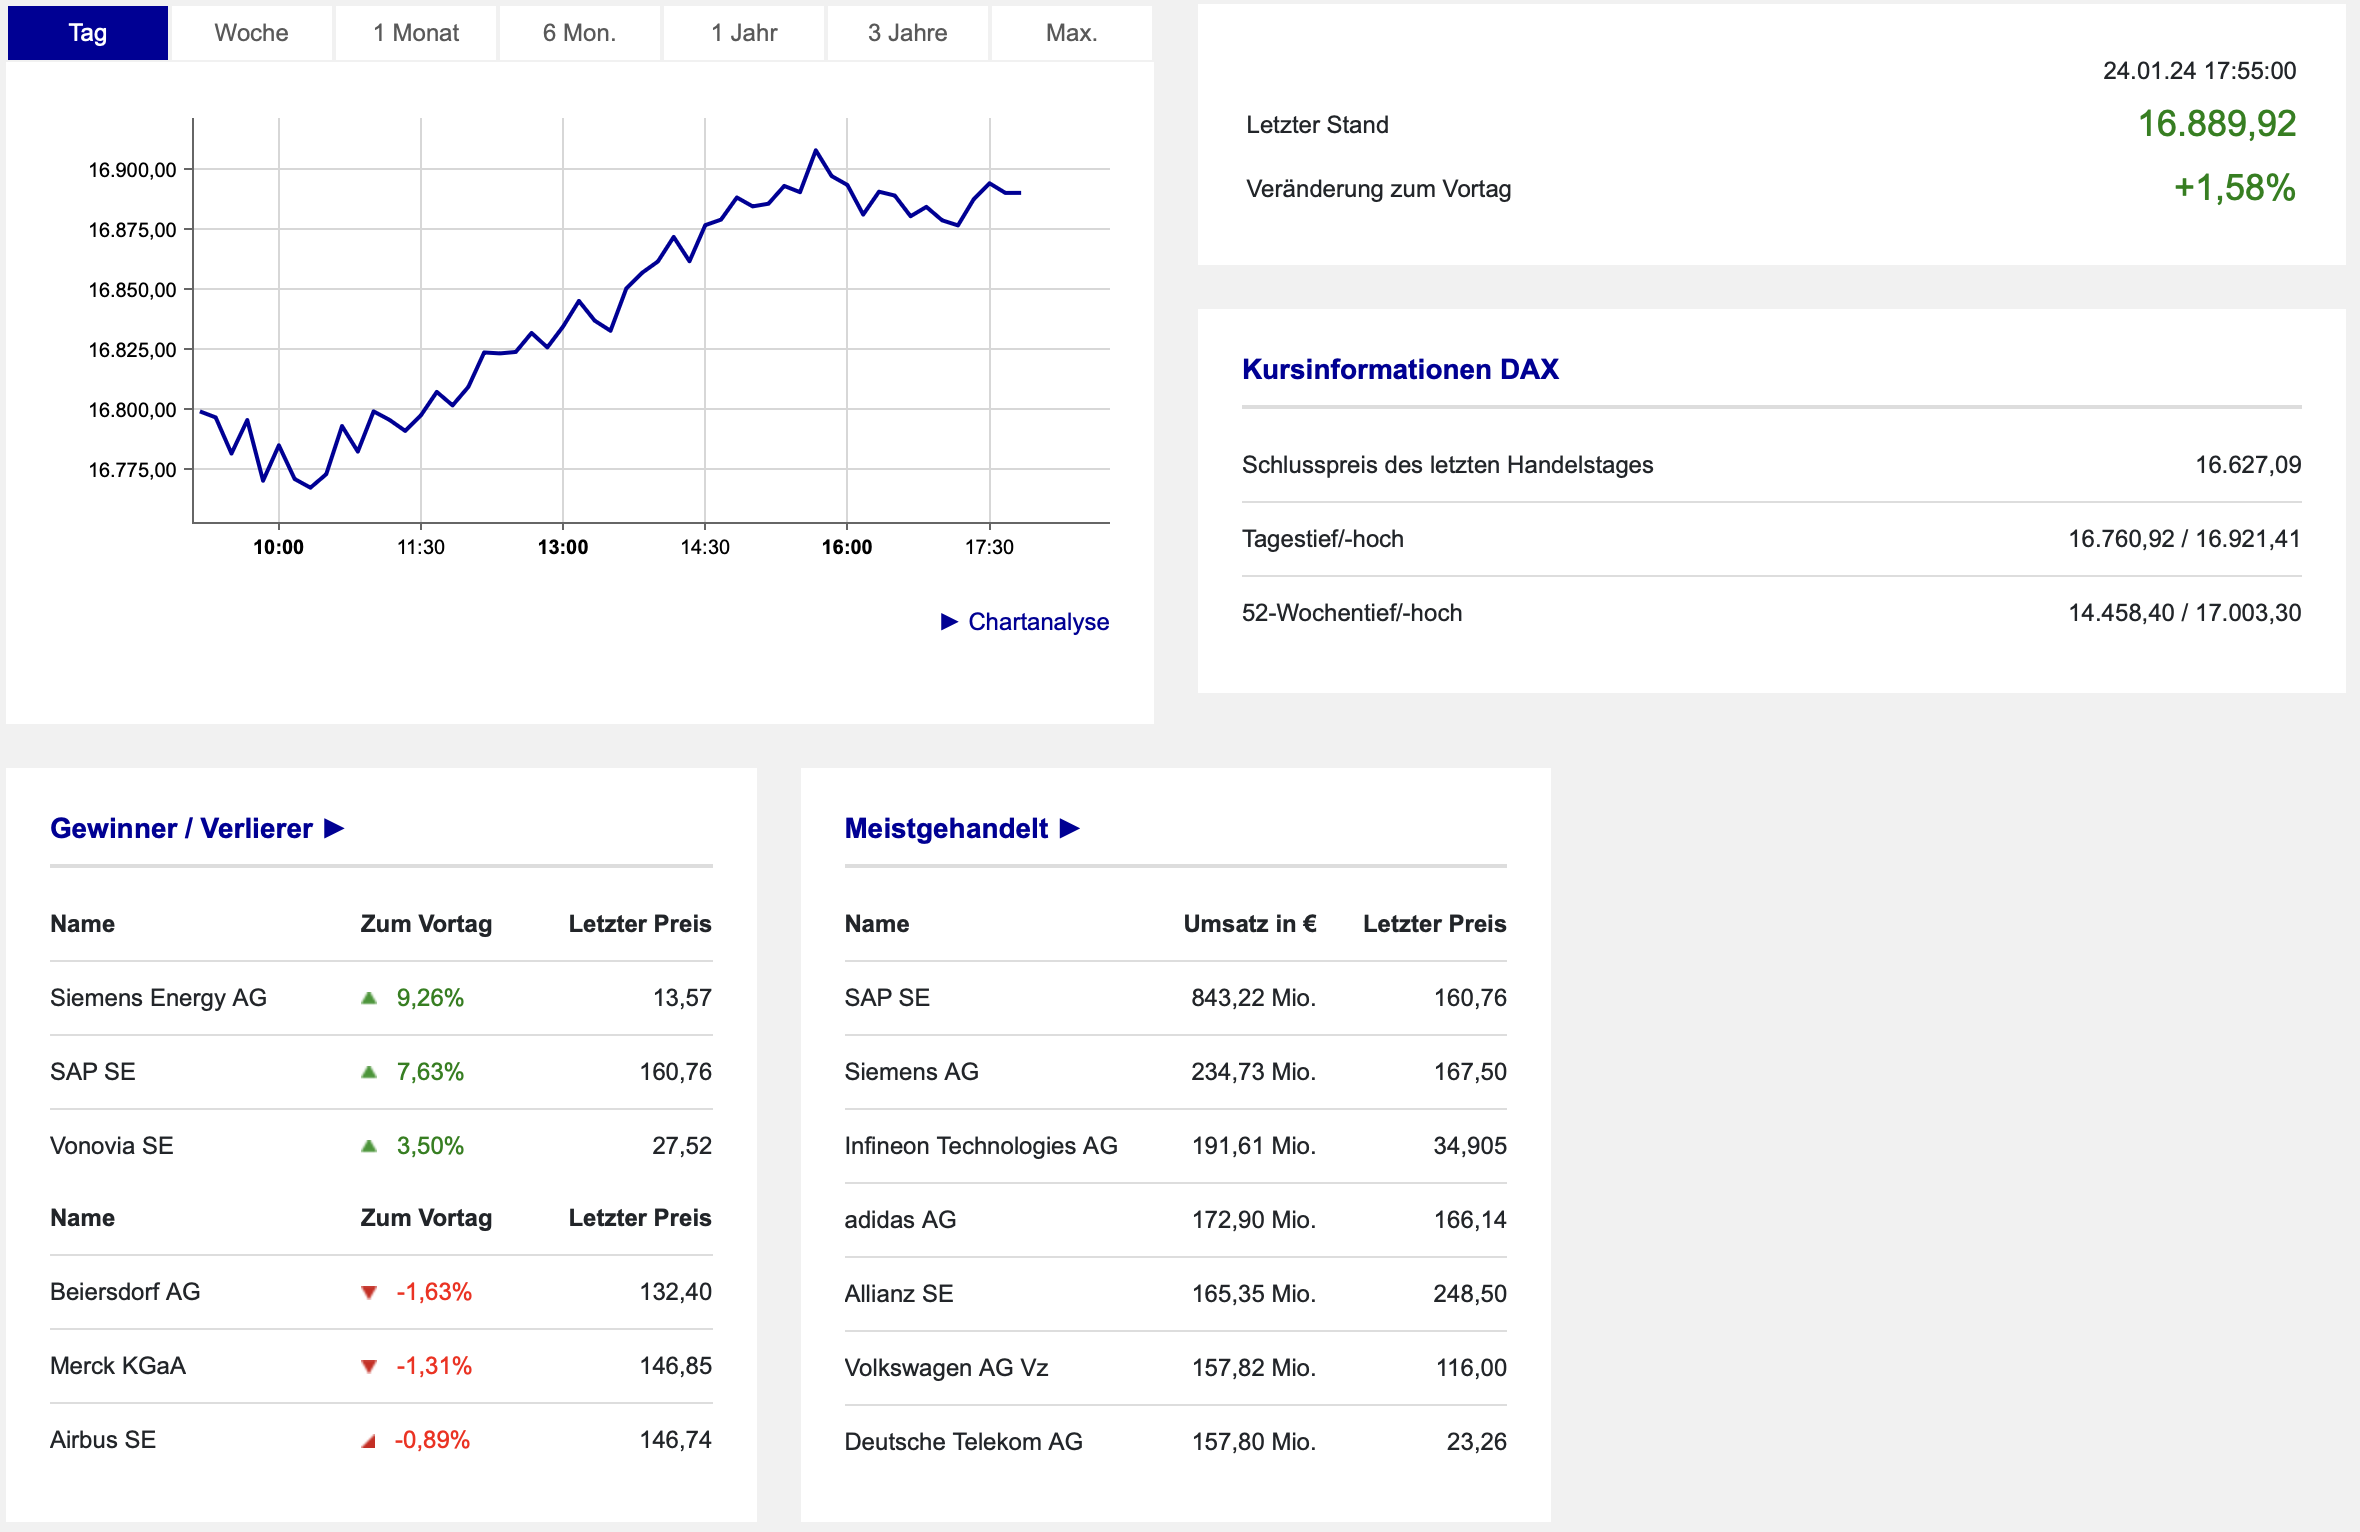Screen dimensions: 2360x1532
Task: Click the arrow next to Gewinner / Verlierer
Action: (x=335, y=828)
